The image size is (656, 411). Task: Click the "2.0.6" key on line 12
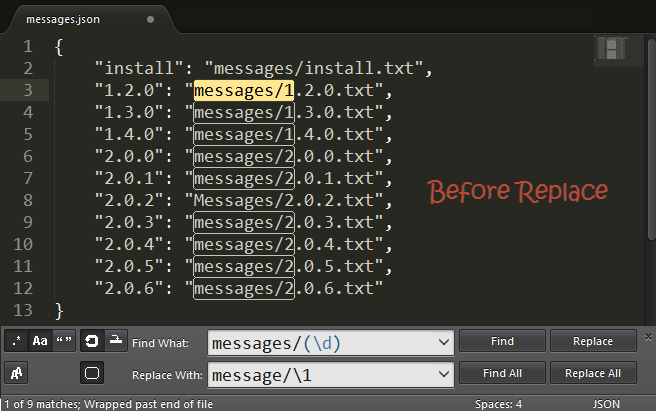pos(129,288)
